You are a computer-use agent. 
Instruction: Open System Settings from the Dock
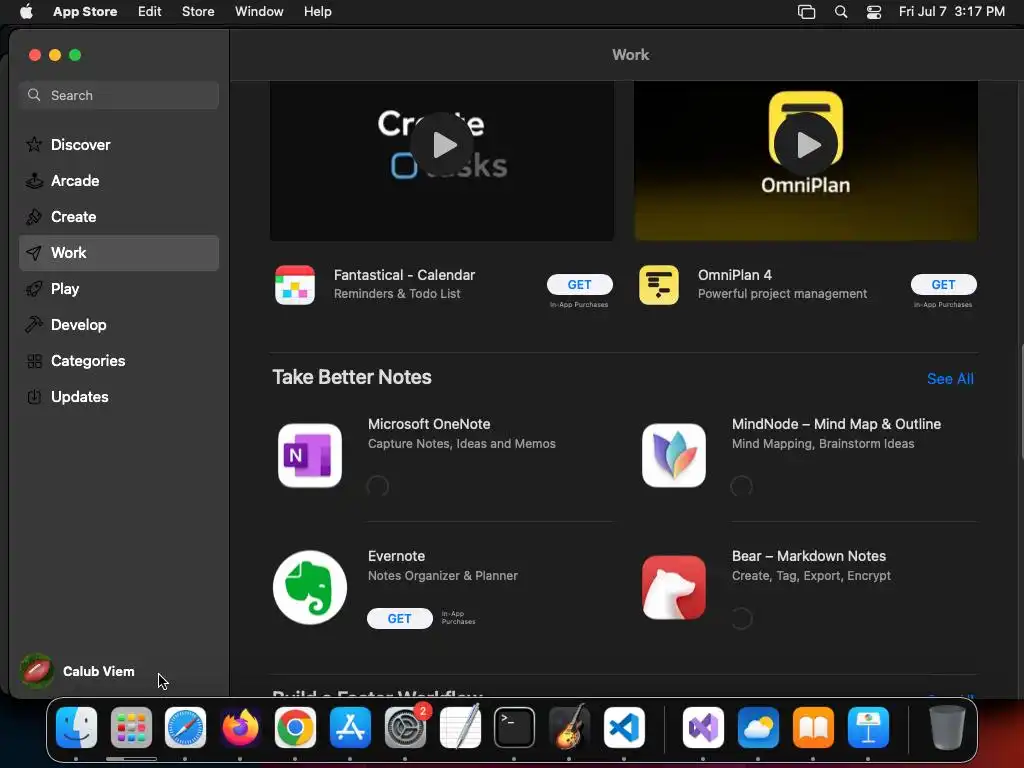coord(405,727)
